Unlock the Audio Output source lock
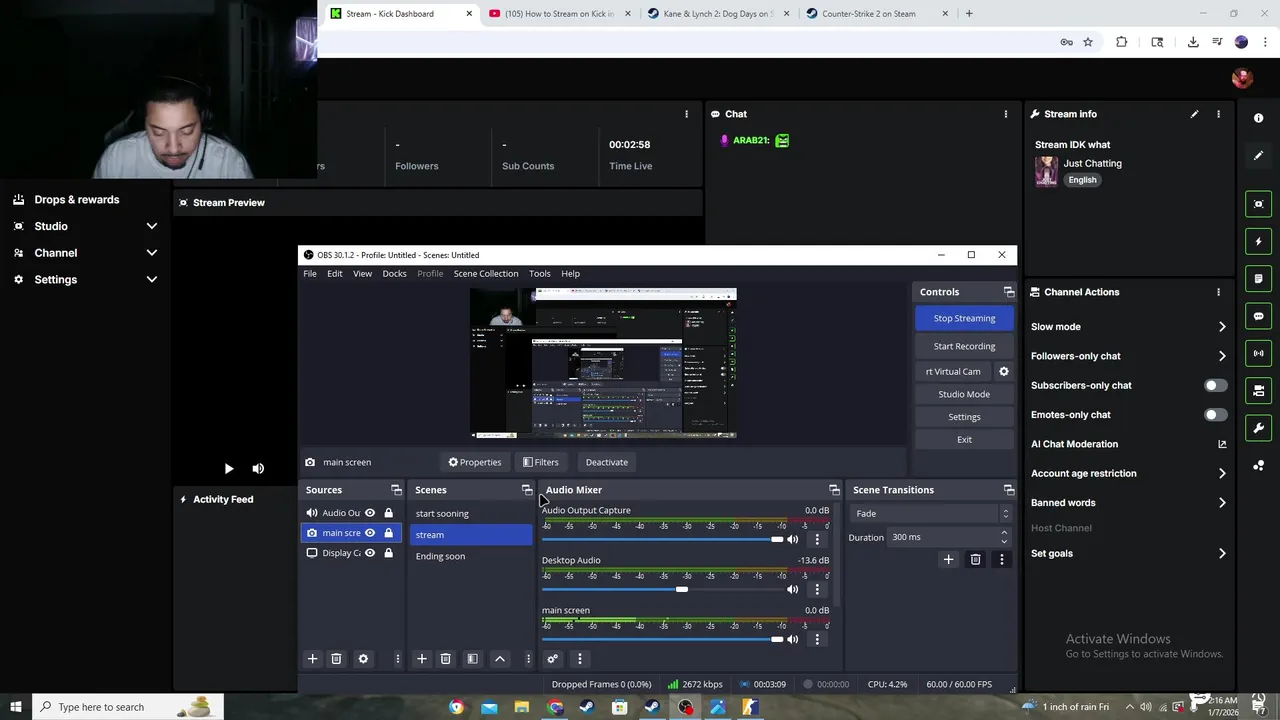Viewport: 1280px width, 720px height. coord(389,513)
